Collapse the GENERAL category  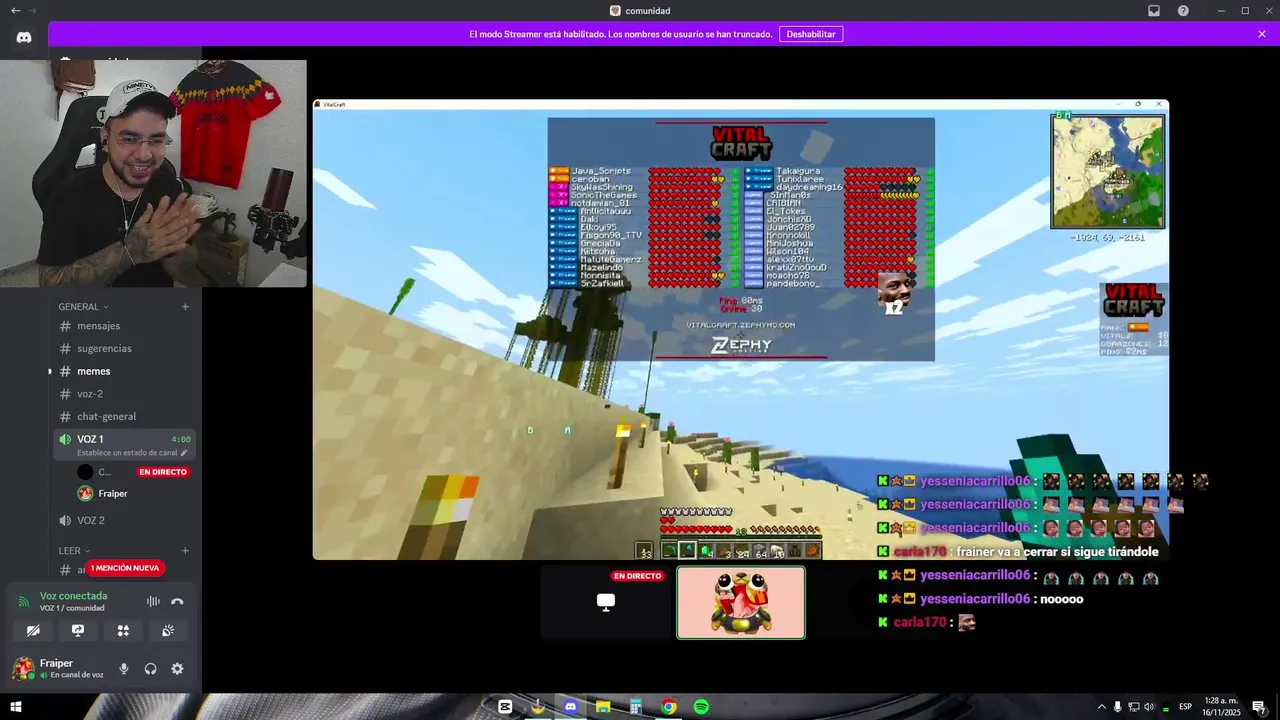pos(83,307)
